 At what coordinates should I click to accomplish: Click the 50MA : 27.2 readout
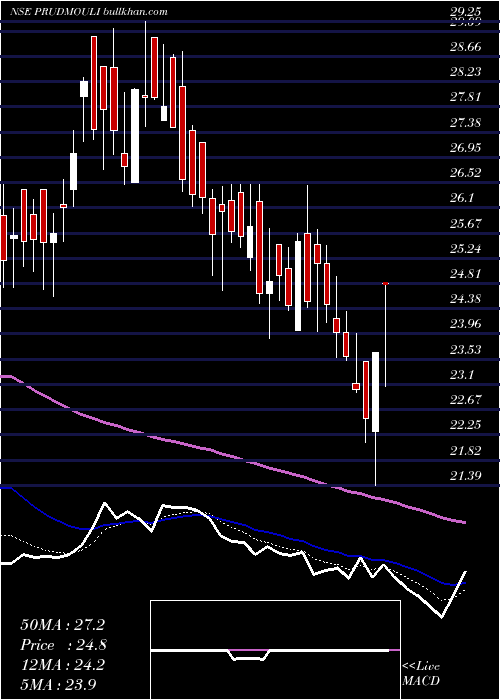(x=62, y=625)
